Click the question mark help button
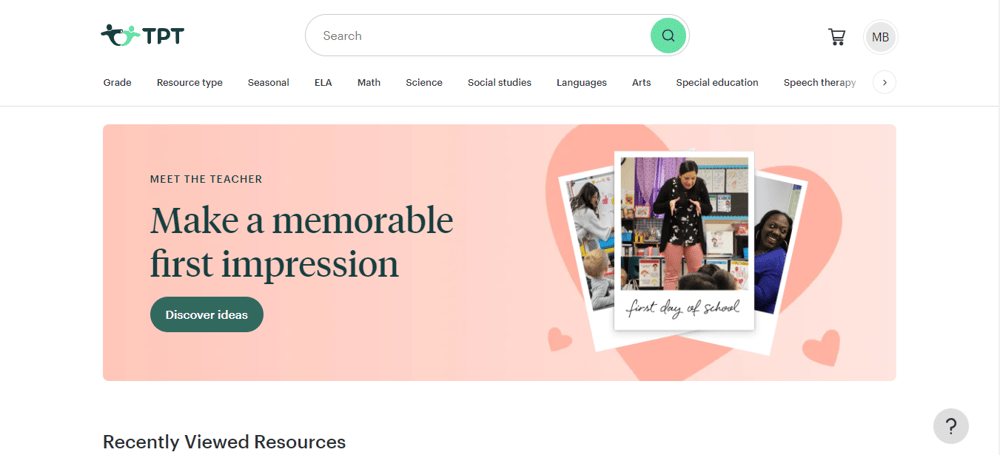Viewport: 1000px width, 455px height. pyautogui.click(x=950, y=426)
